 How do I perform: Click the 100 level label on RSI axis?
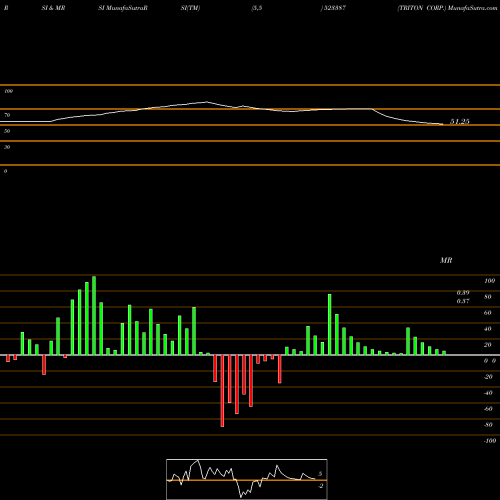pos(8,91)
